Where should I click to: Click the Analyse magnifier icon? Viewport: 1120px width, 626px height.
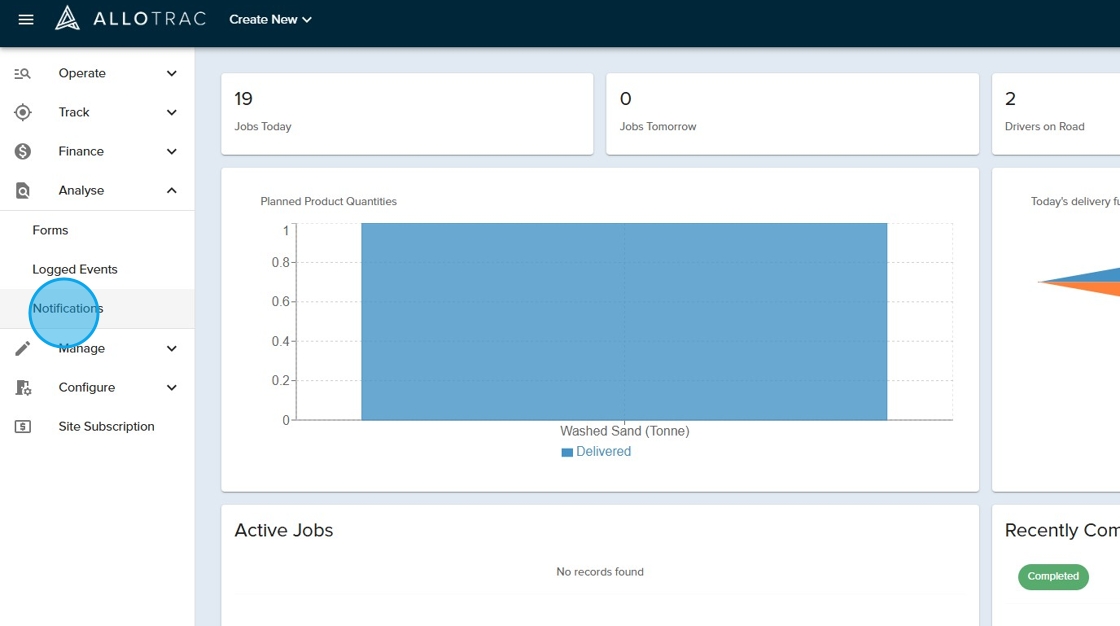point(23,190)
